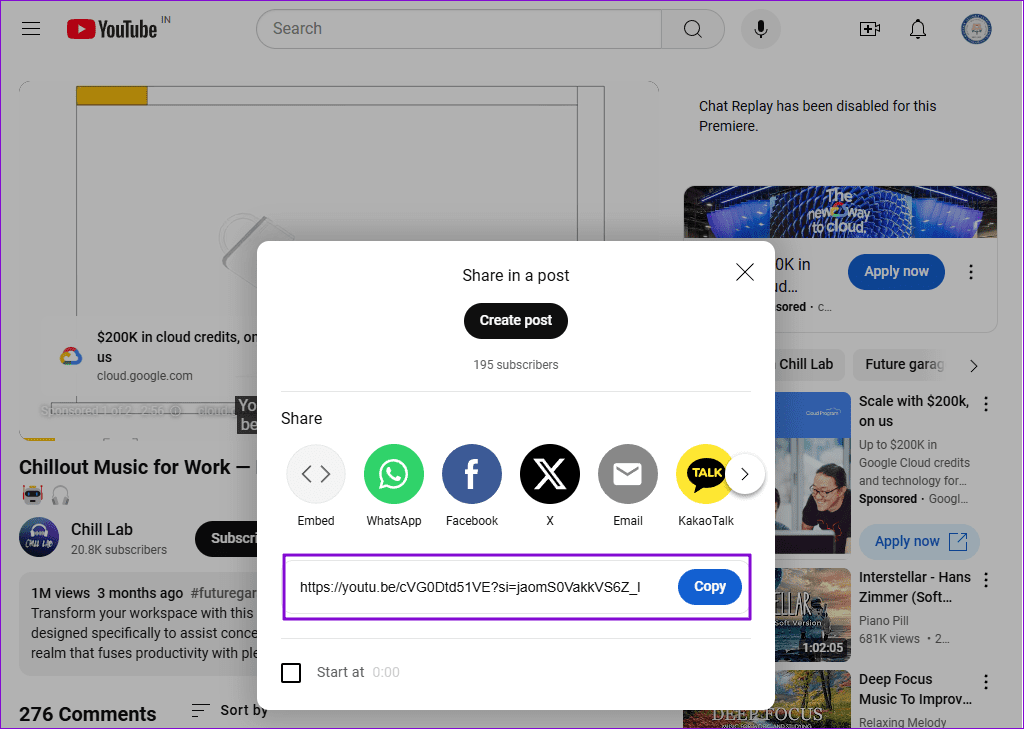Viewport: 1024px width, 729px height.
Task: Select the Email sharing option
Action: (x=627, y=474)
